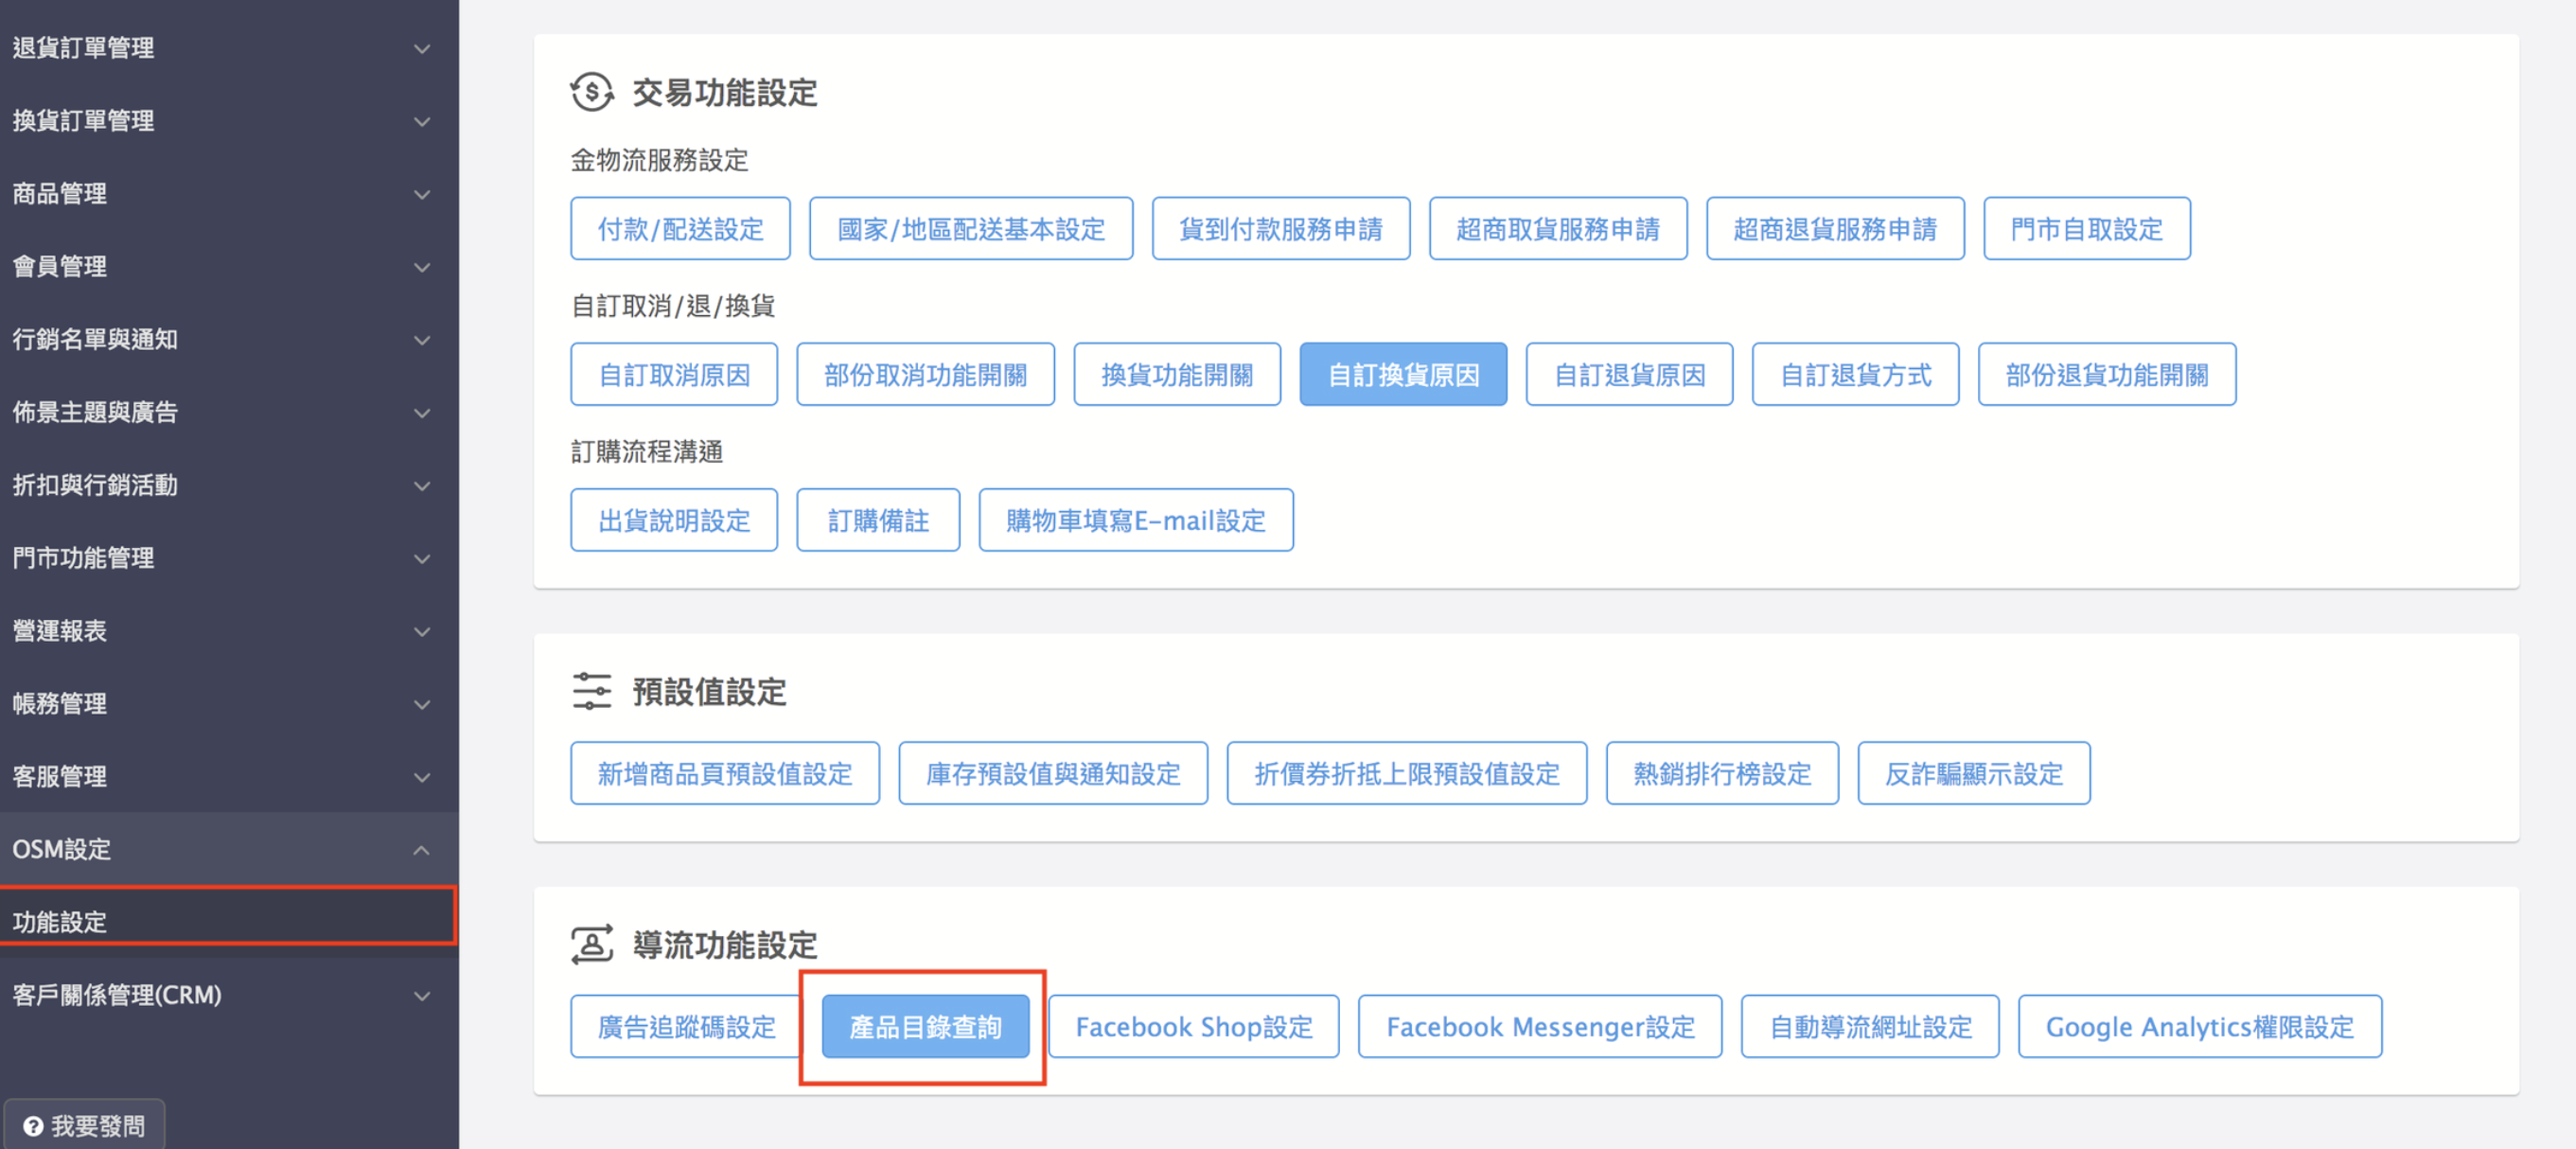This screenshot has height=1149, width=2576.
Task: Open 會員管理 sidebar item
Action: click(x=229, y=266)
